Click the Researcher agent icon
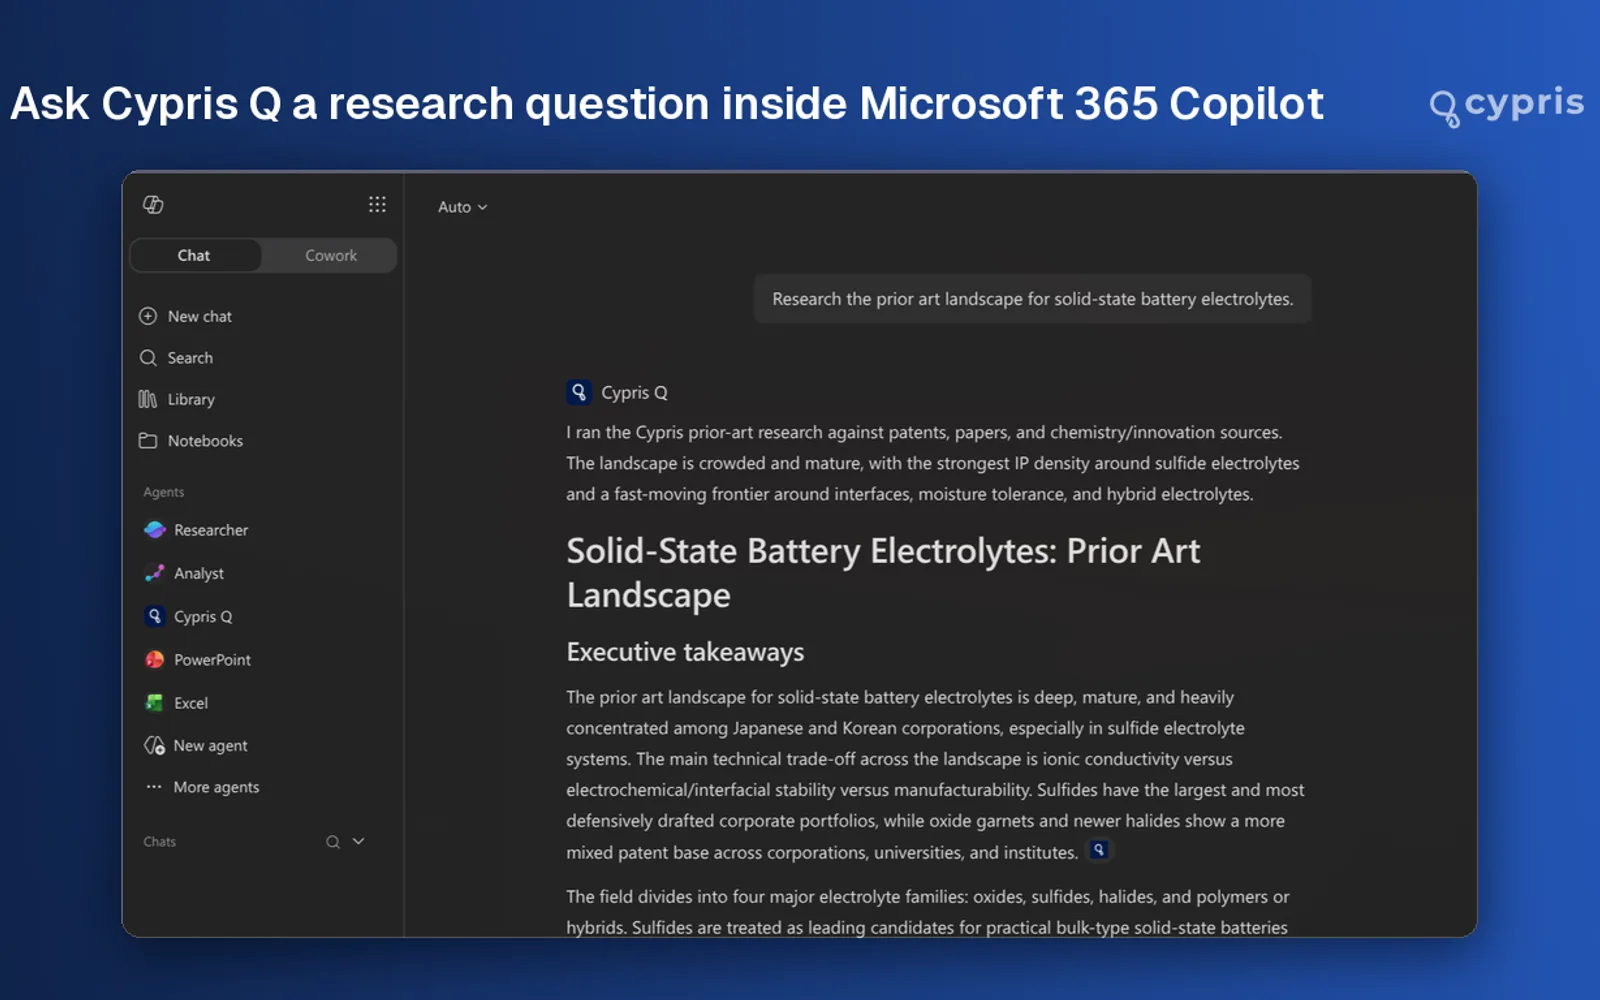 155,530
